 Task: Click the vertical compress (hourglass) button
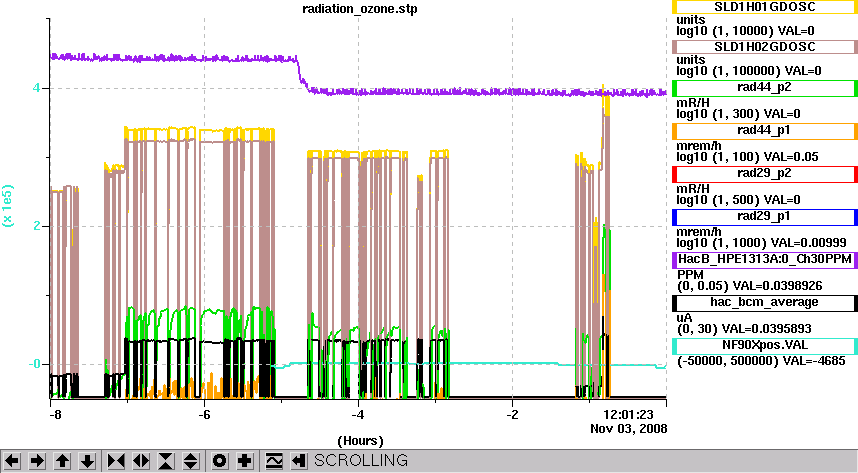click(166, 461)
